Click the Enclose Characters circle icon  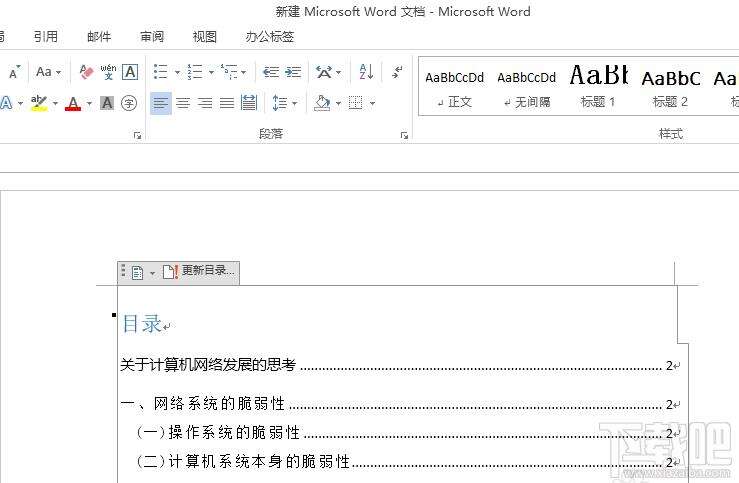click(x=129, y=103)
